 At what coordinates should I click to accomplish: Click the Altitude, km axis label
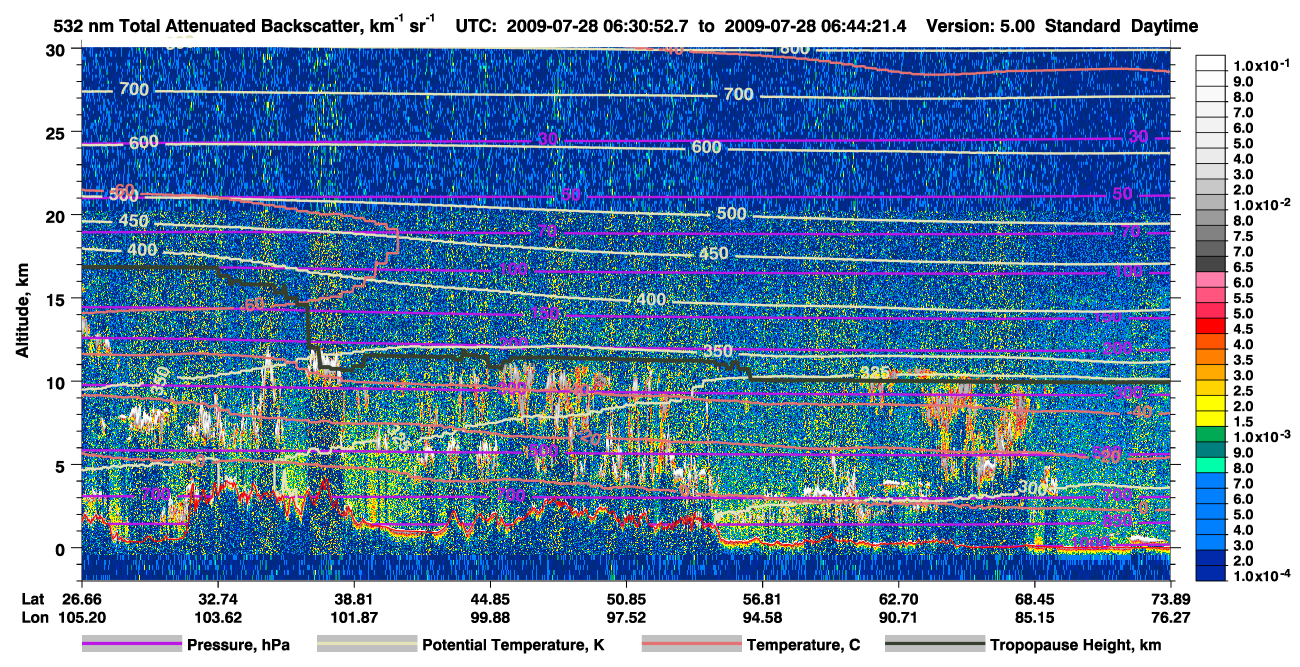(x=22, y=309)
